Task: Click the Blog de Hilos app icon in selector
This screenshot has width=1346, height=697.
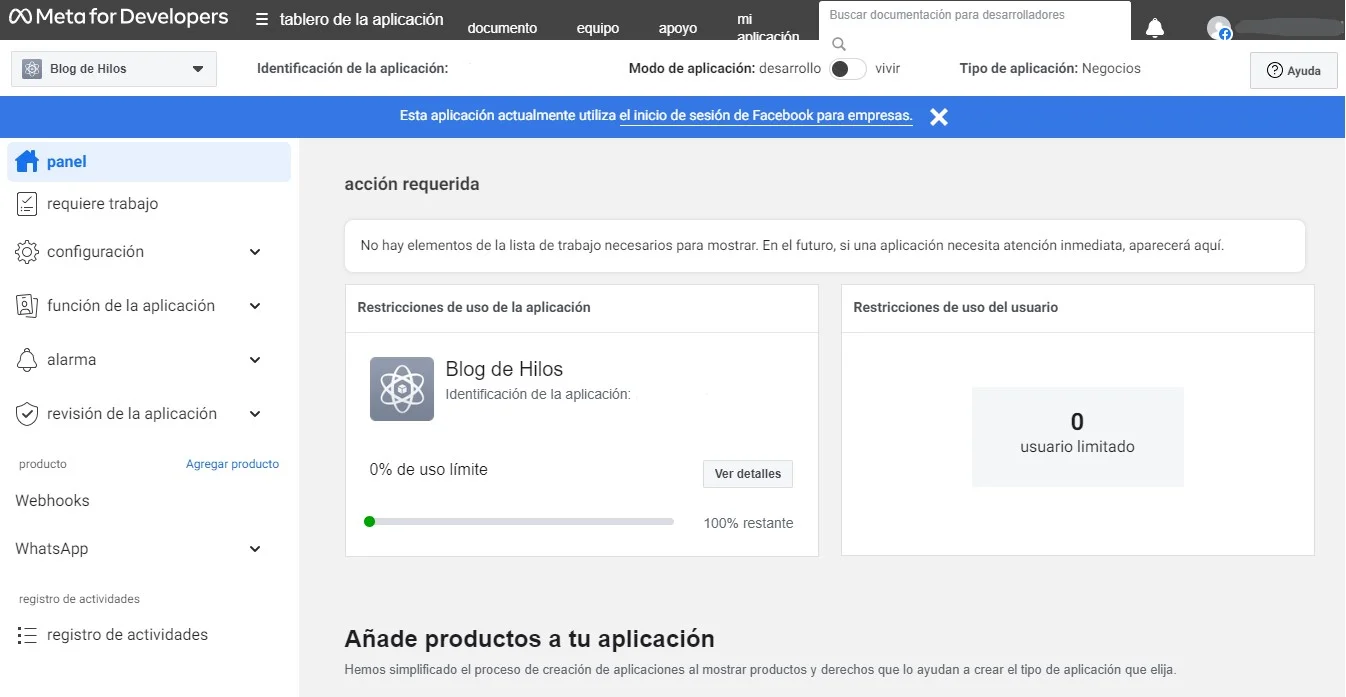Action: click(x=32, y=69)
